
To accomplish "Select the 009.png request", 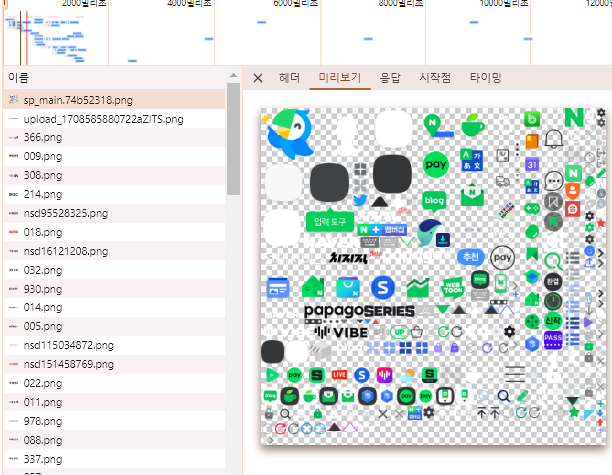I will [114, 157].
